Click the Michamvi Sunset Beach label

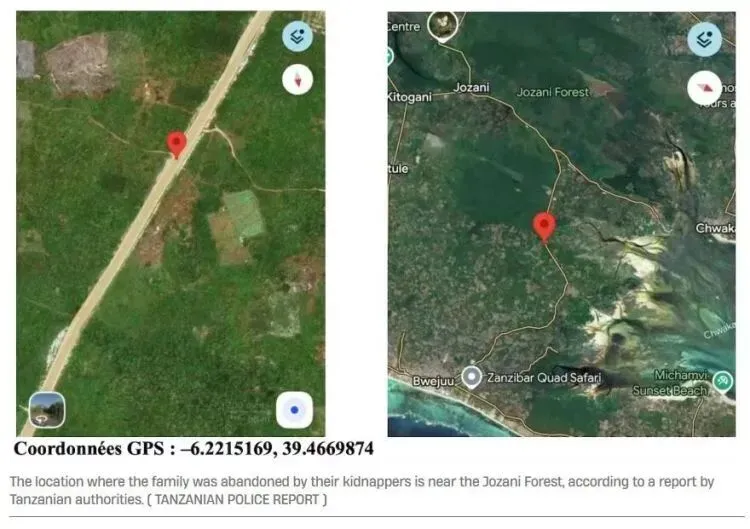tap(671, 383)
